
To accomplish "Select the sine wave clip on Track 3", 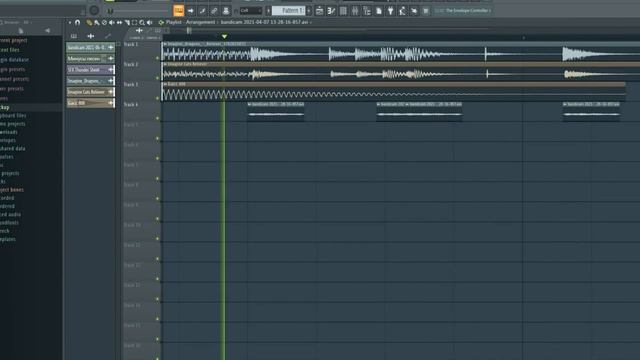I will (394, 91).
